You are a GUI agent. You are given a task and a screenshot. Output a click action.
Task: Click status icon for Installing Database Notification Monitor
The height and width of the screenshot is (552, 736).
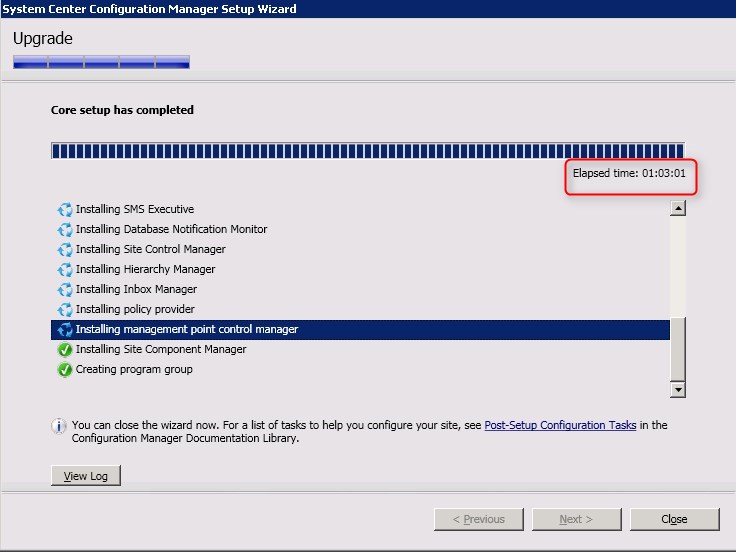click(65, 230)
